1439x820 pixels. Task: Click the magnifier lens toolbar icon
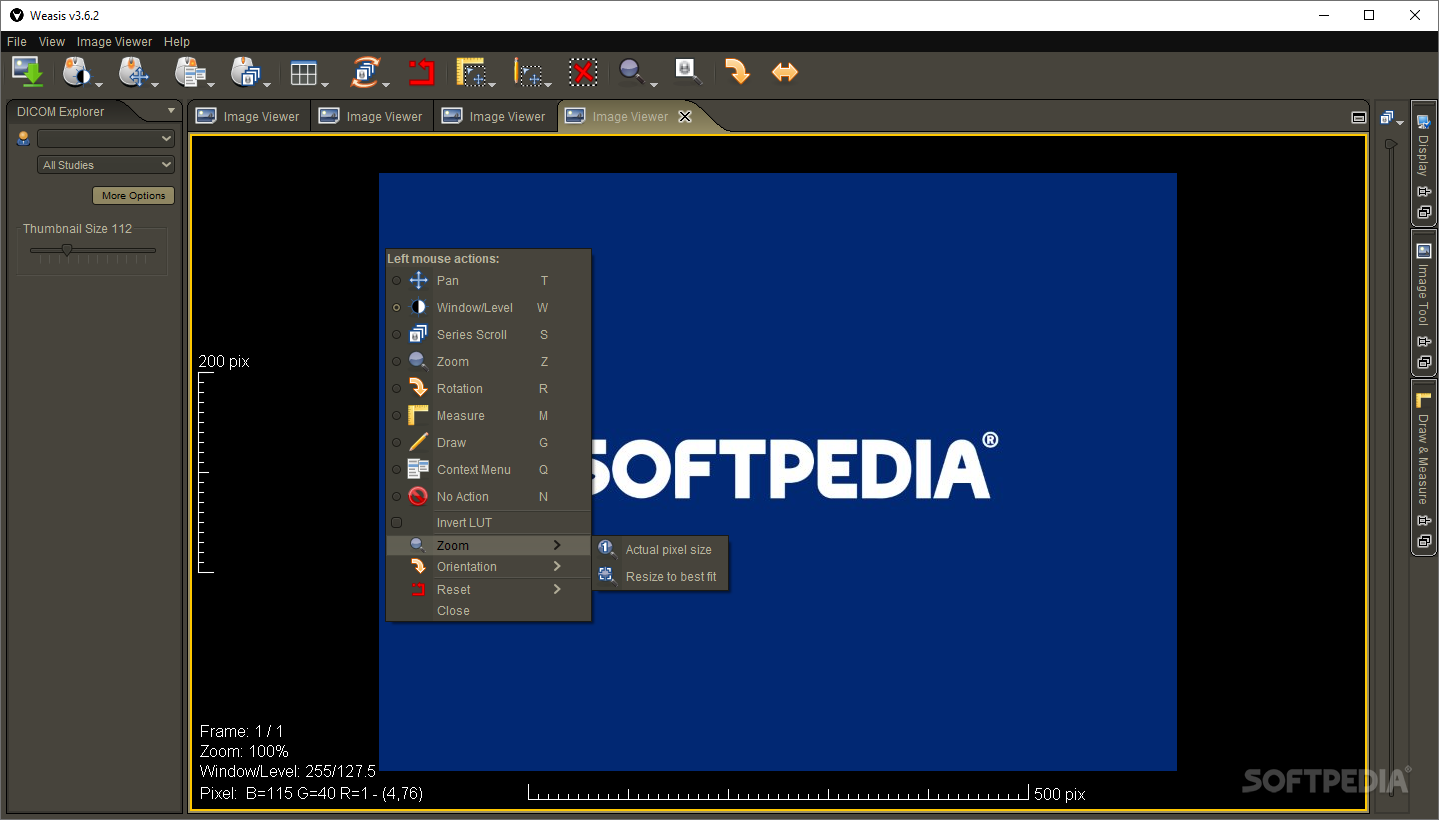pos(688,70)
